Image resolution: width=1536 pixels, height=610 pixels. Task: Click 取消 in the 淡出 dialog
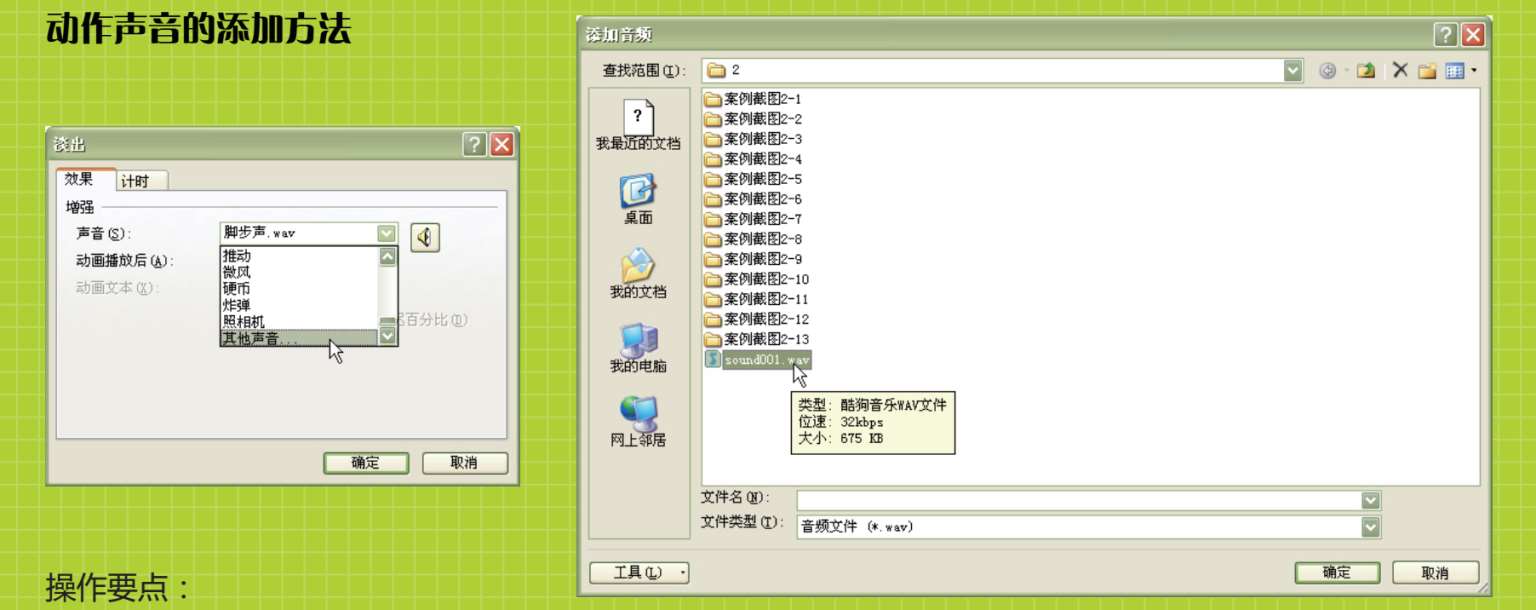pyautogui.click(x=464, y=463)
